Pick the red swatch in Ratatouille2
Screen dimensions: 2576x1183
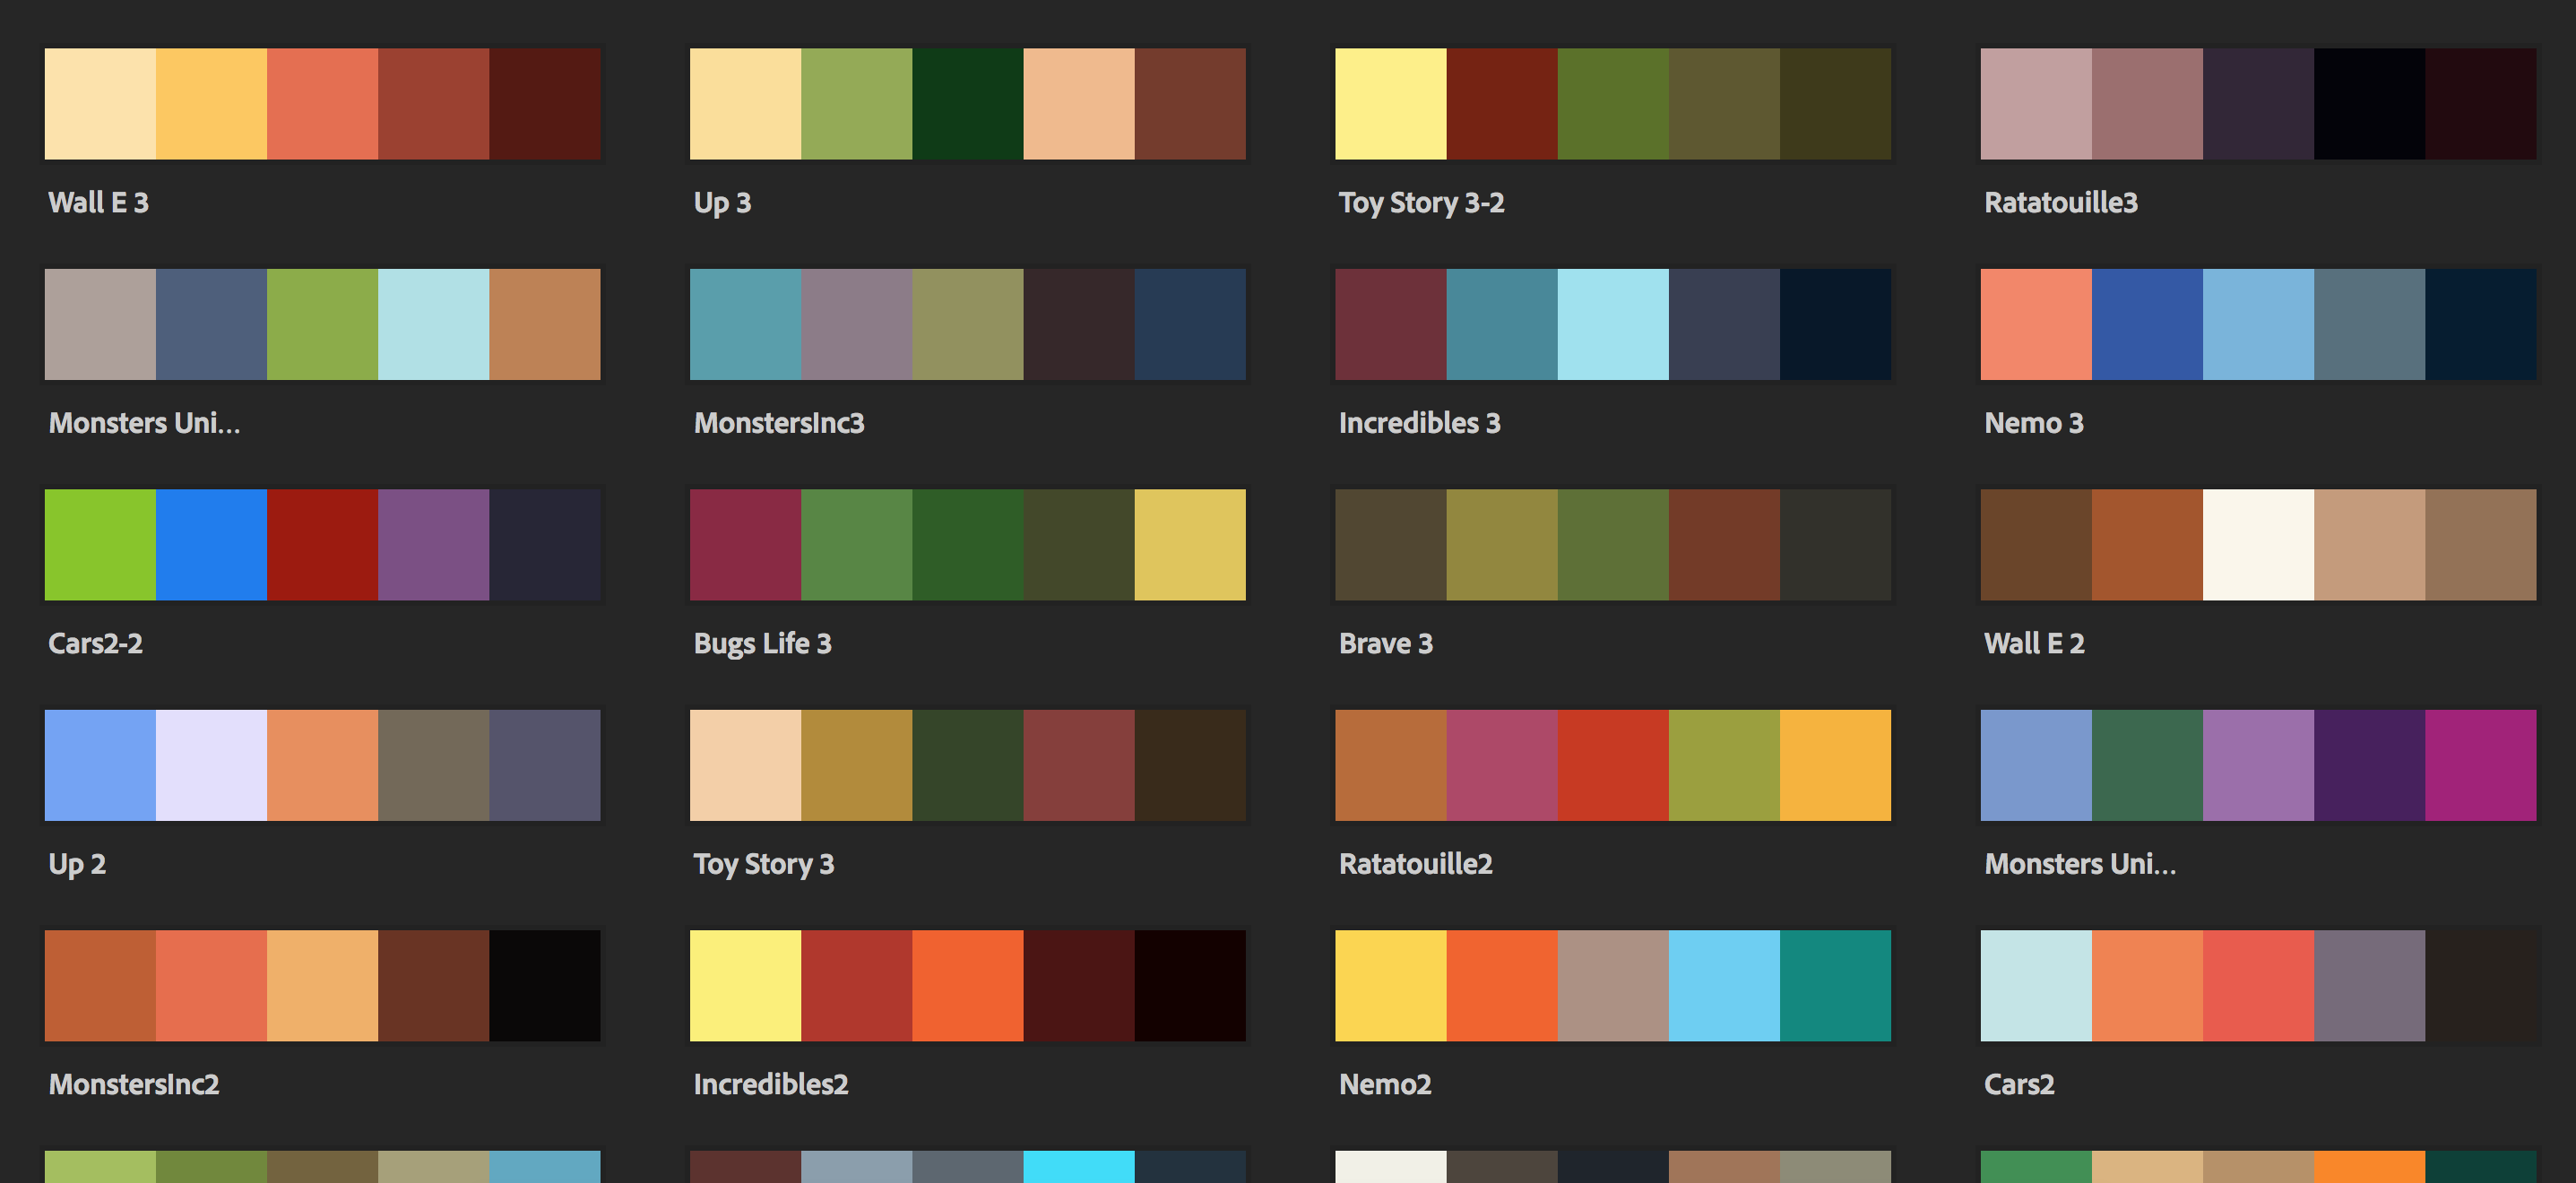tap(1613, 765)
